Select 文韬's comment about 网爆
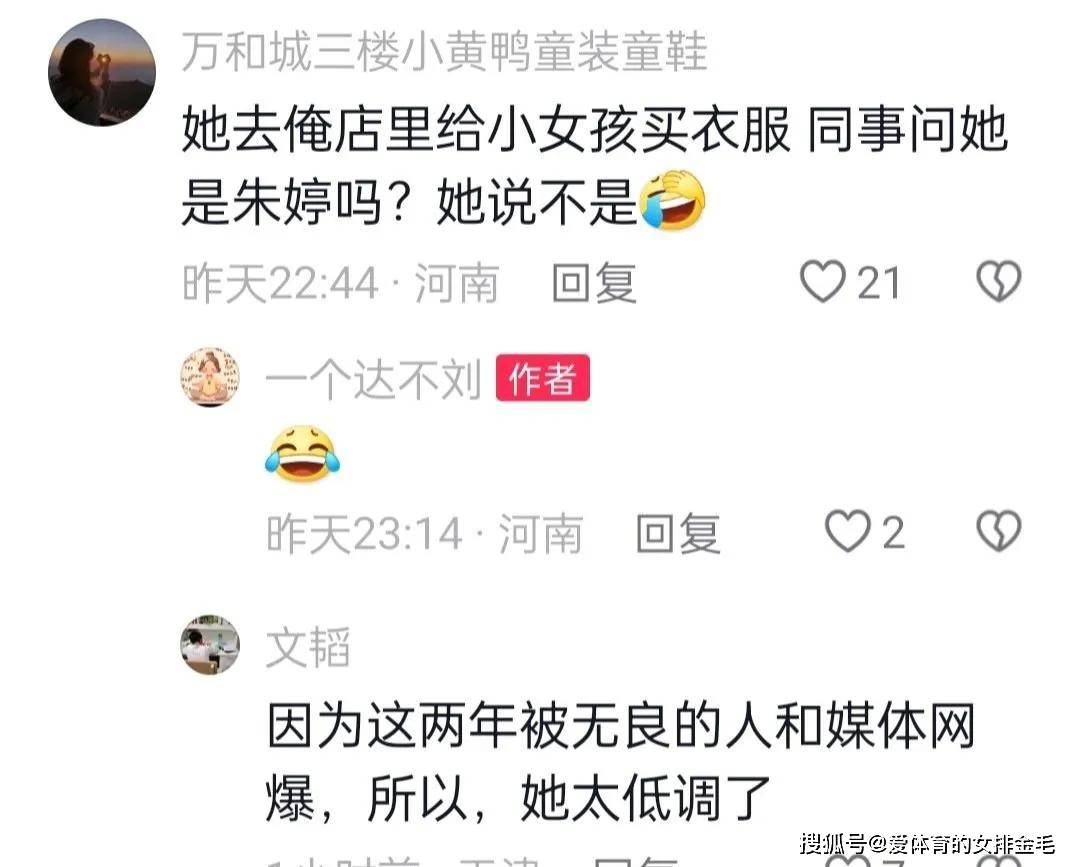The height and width of the screenshot is (867, 1080). (x=621, y=762)
